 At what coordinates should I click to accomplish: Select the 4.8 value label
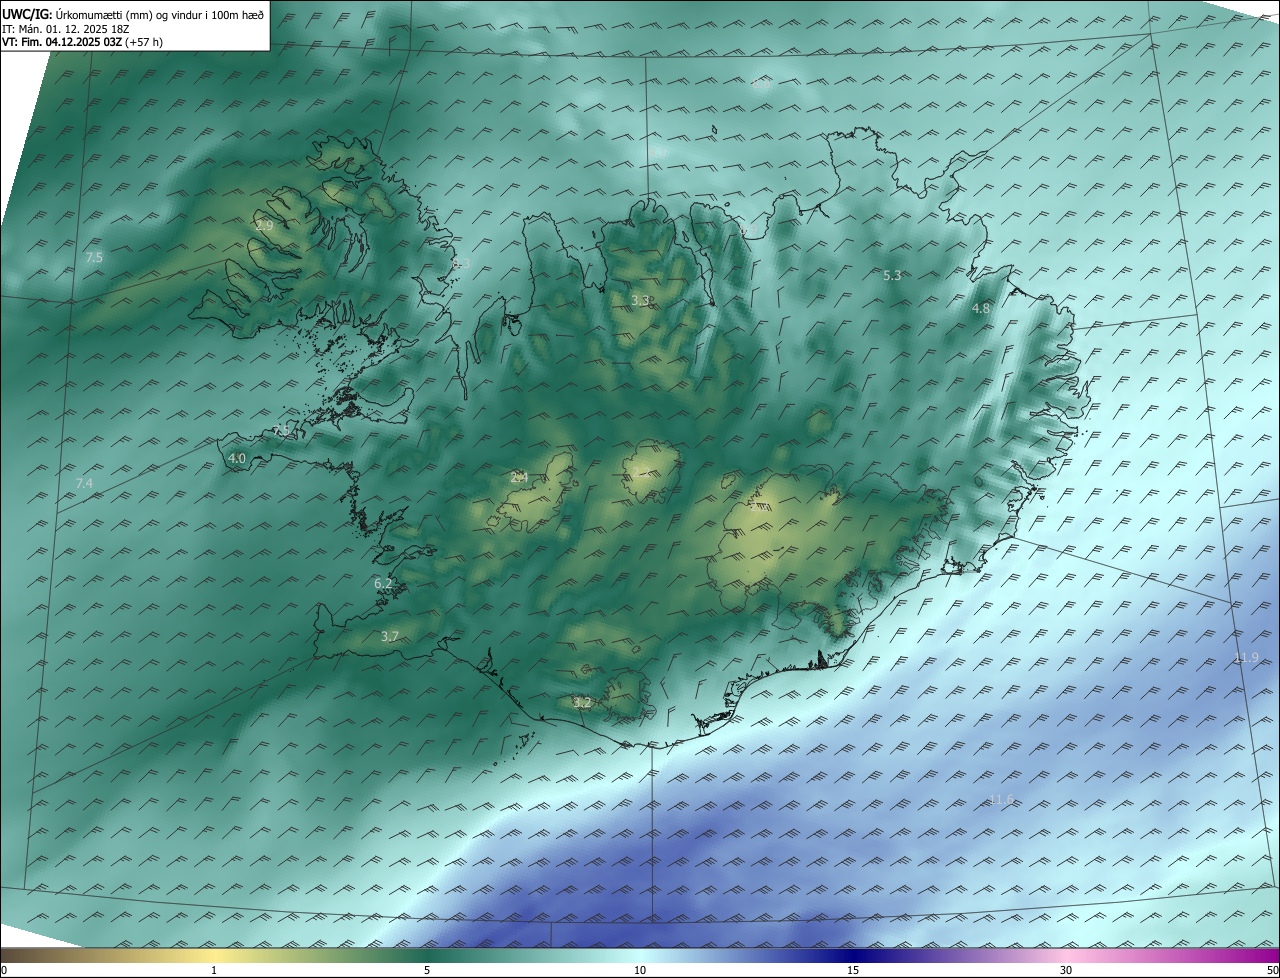(981, 309)
